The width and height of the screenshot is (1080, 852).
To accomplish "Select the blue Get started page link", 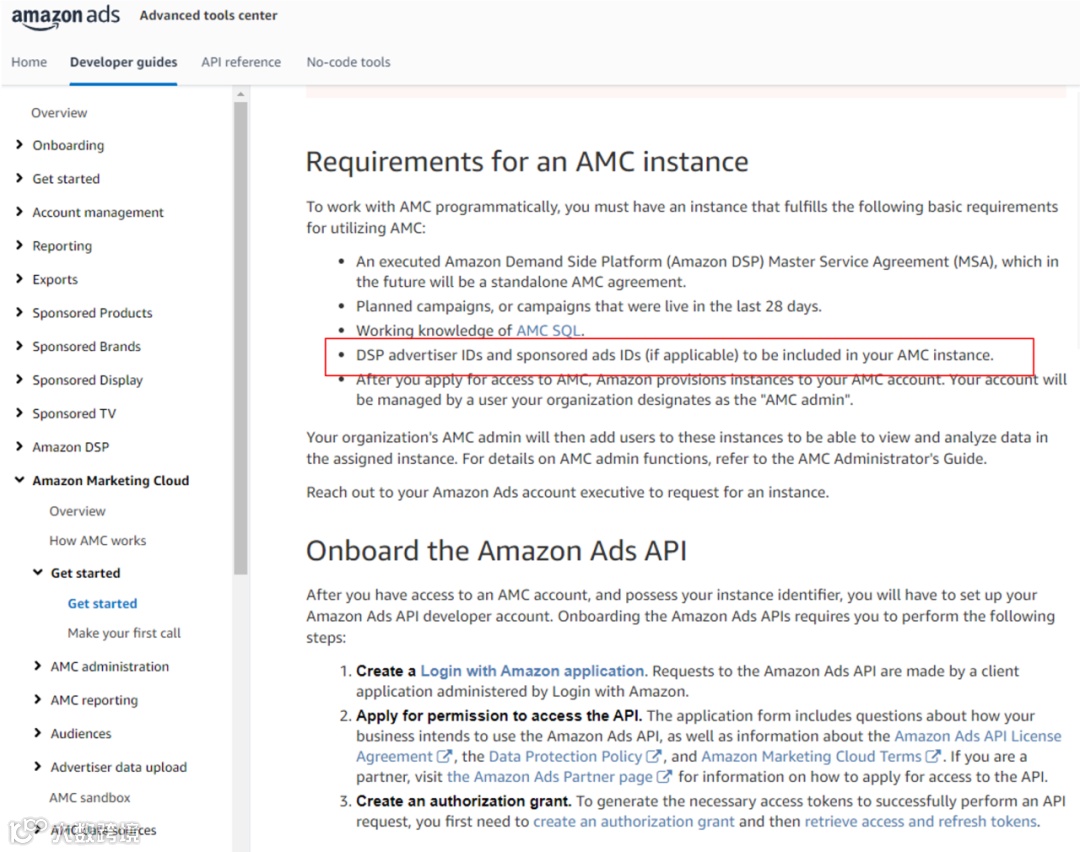I will 103,603.
